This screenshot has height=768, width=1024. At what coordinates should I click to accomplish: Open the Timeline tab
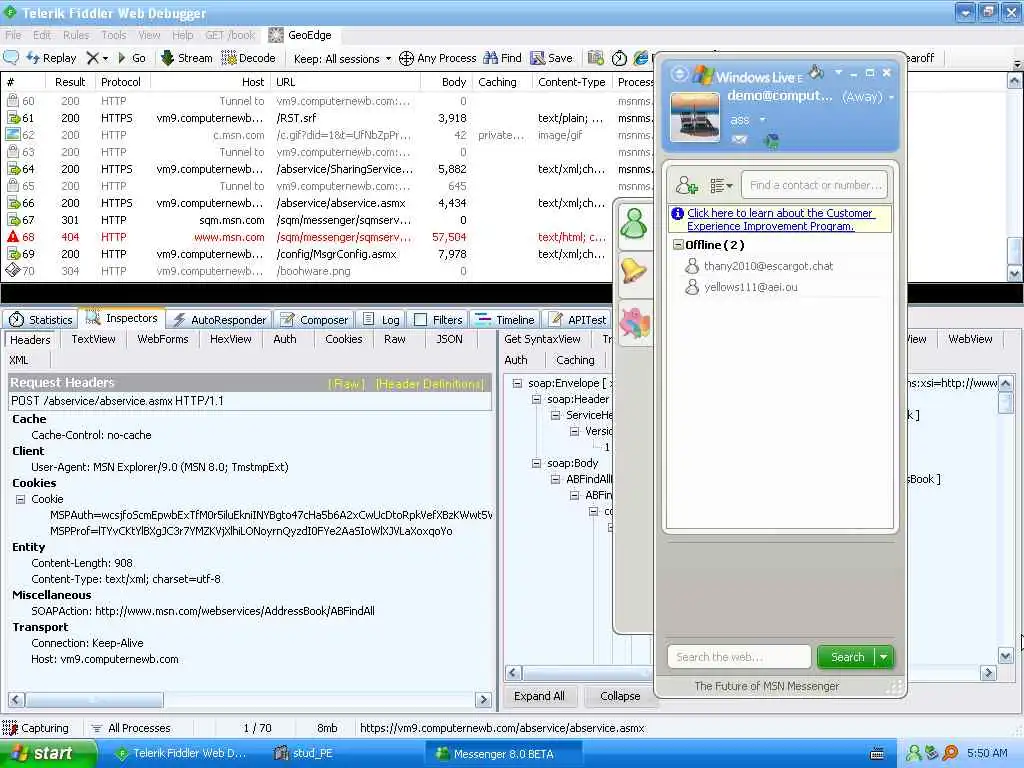(x=505, y=319)
